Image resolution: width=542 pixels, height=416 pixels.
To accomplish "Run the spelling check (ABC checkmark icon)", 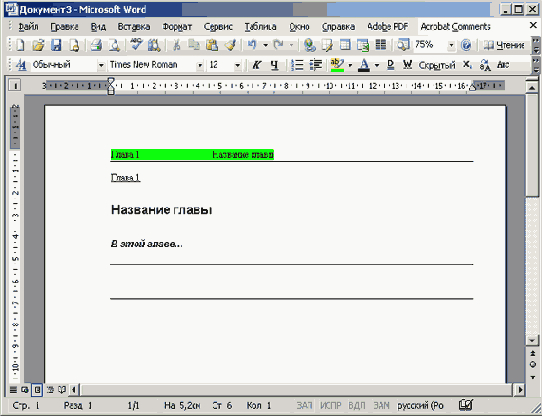I will [136, 45].
